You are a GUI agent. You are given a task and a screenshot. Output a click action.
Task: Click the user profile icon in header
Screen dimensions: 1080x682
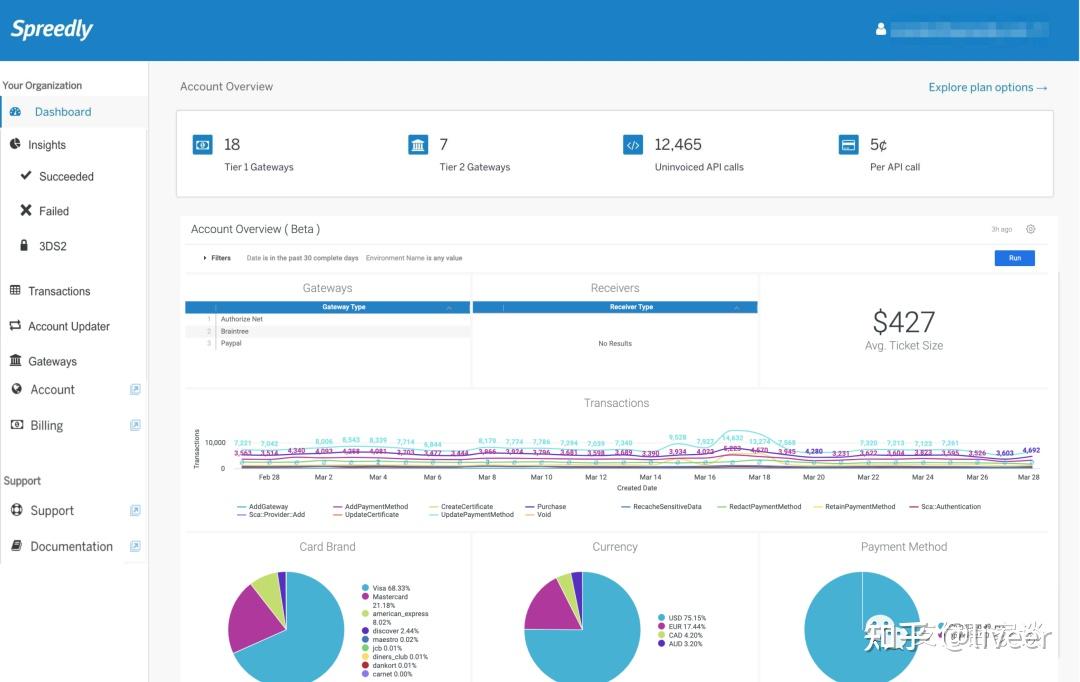880,30
